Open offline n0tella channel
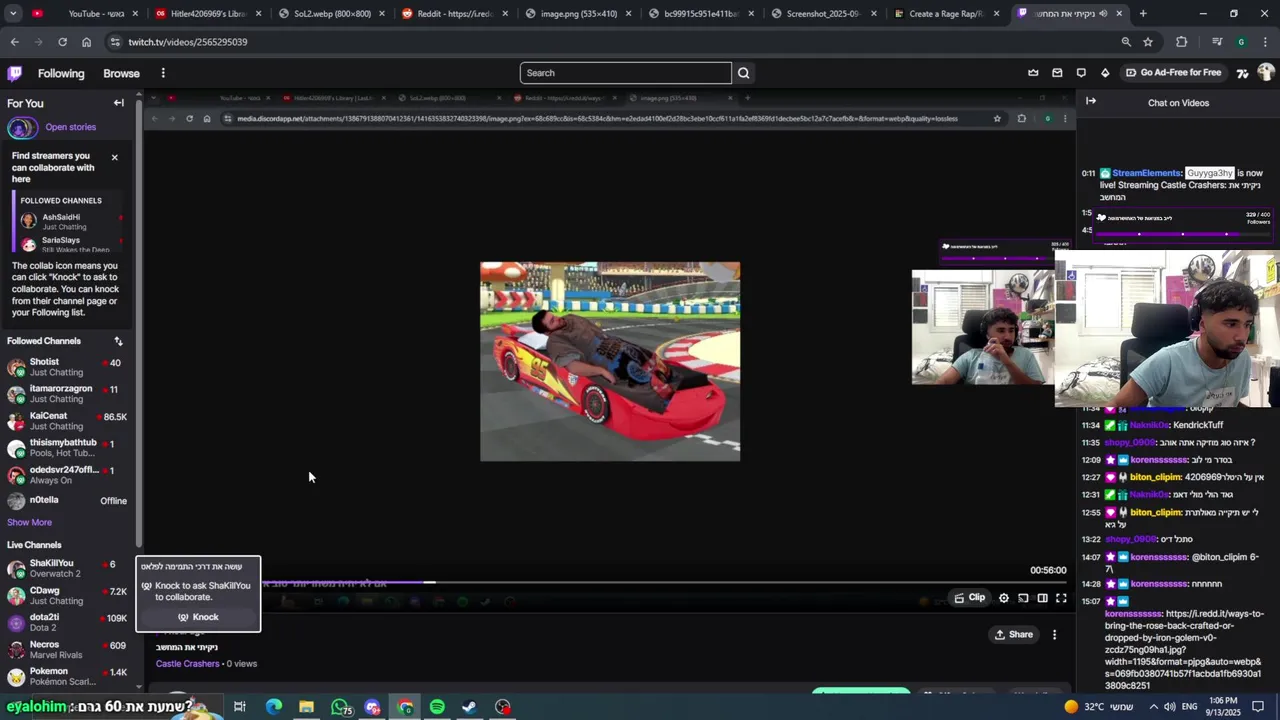Screen dimensions: 1280x720 (66, 501)
